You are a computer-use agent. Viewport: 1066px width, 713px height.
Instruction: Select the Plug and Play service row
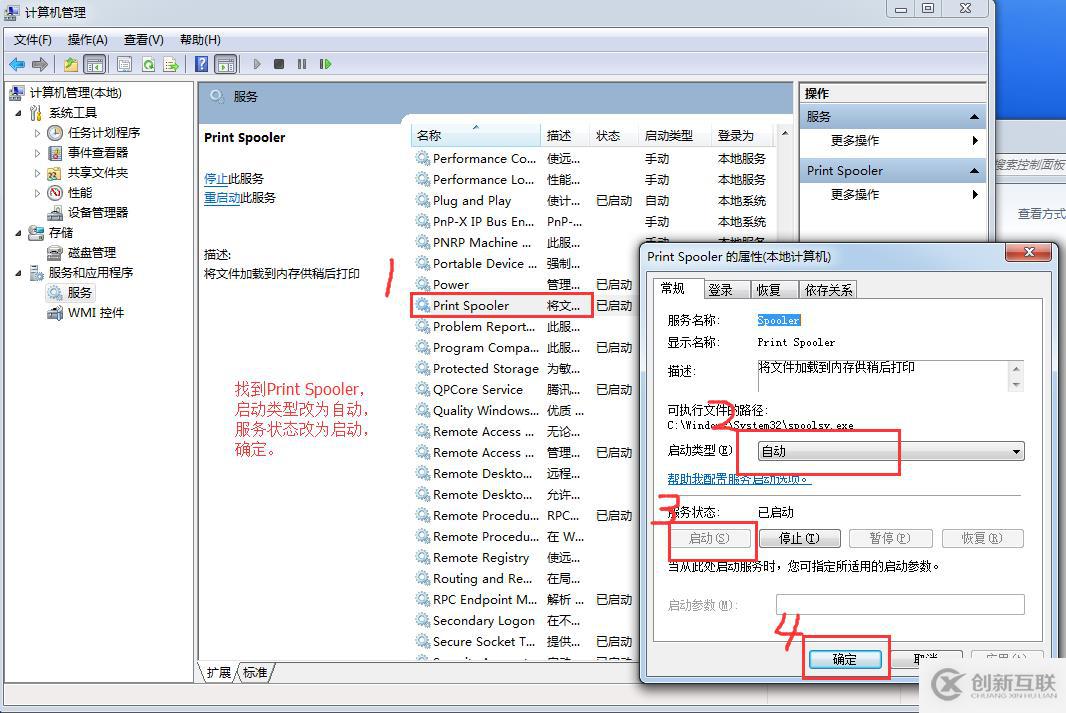click(x=593, y=201)
